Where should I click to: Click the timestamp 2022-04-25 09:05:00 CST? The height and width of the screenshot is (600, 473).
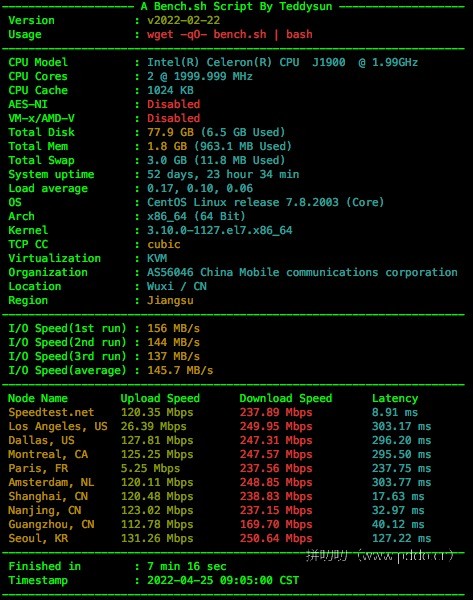click(223, 580)
